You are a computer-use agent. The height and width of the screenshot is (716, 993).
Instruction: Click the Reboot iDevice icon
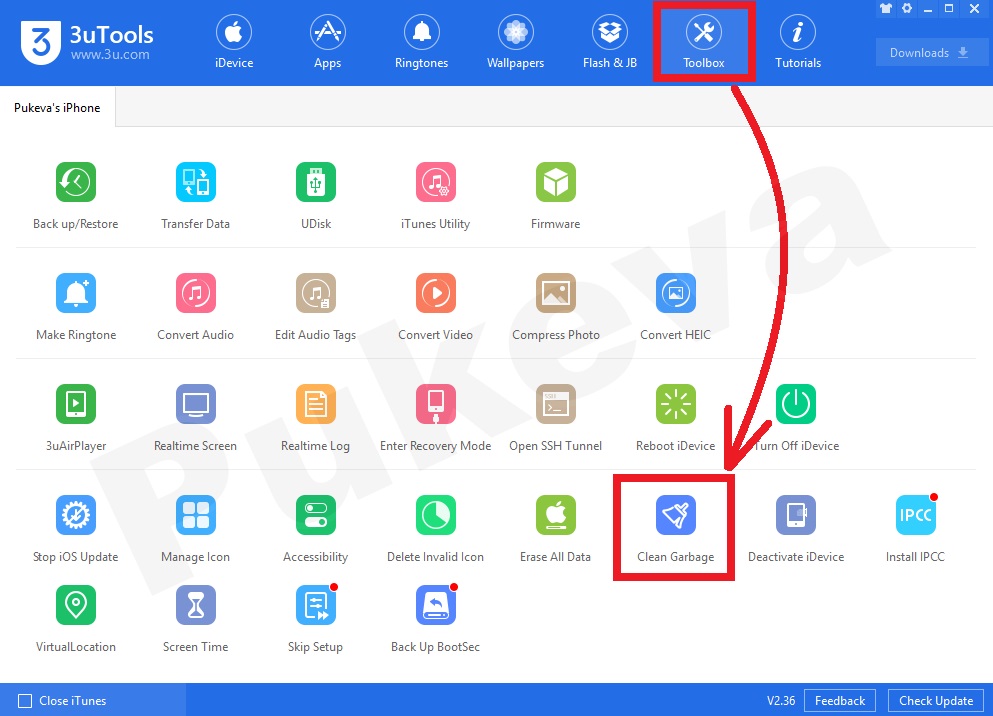(676, 404)
